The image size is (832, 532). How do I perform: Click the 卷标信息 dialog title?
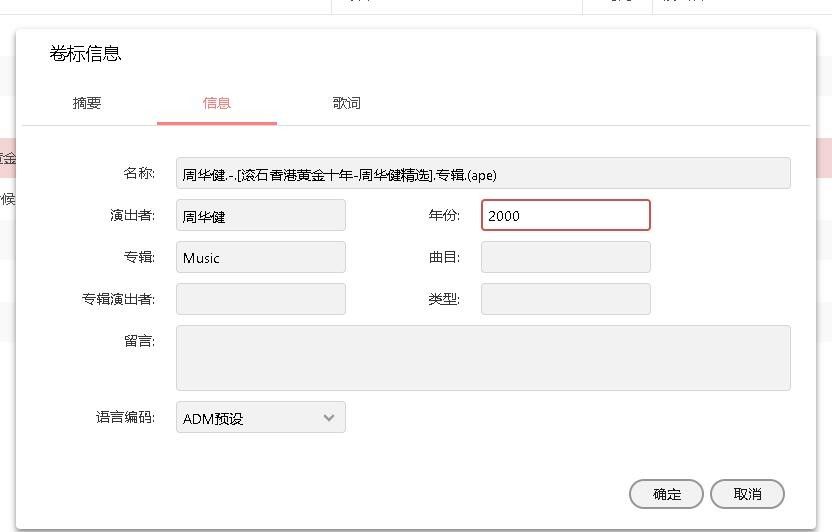point(85,54)
